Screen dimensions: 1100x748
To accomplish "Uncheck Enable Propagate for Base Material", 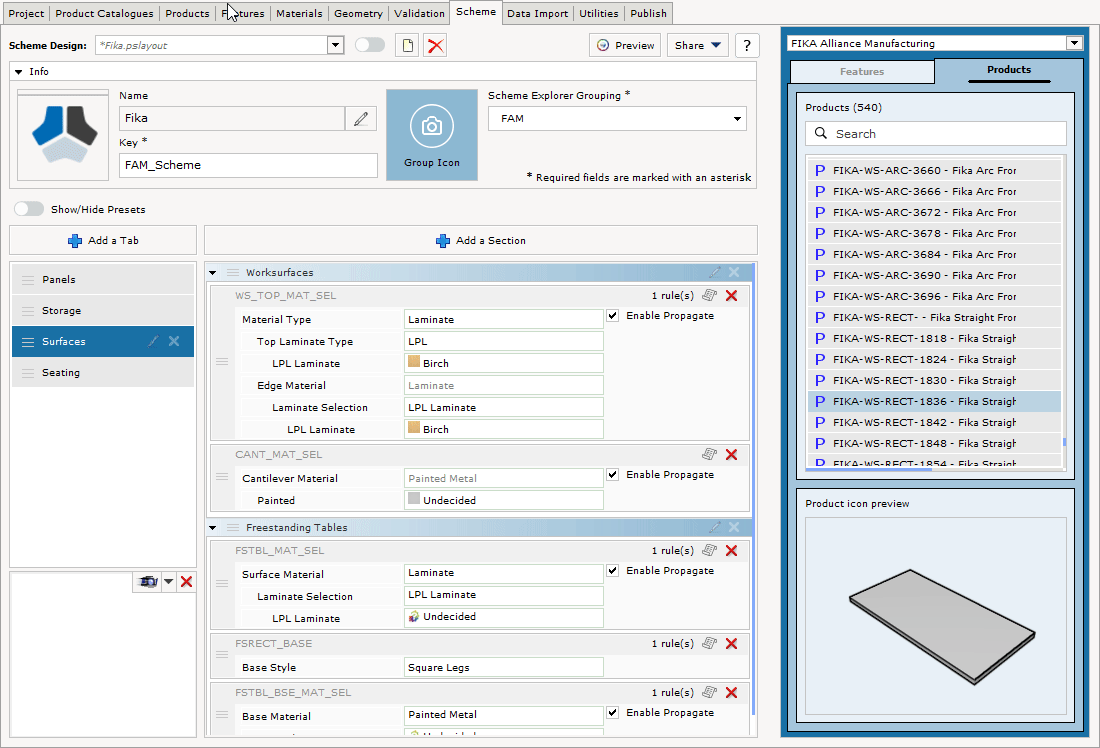I will click(x=612, y=713).
